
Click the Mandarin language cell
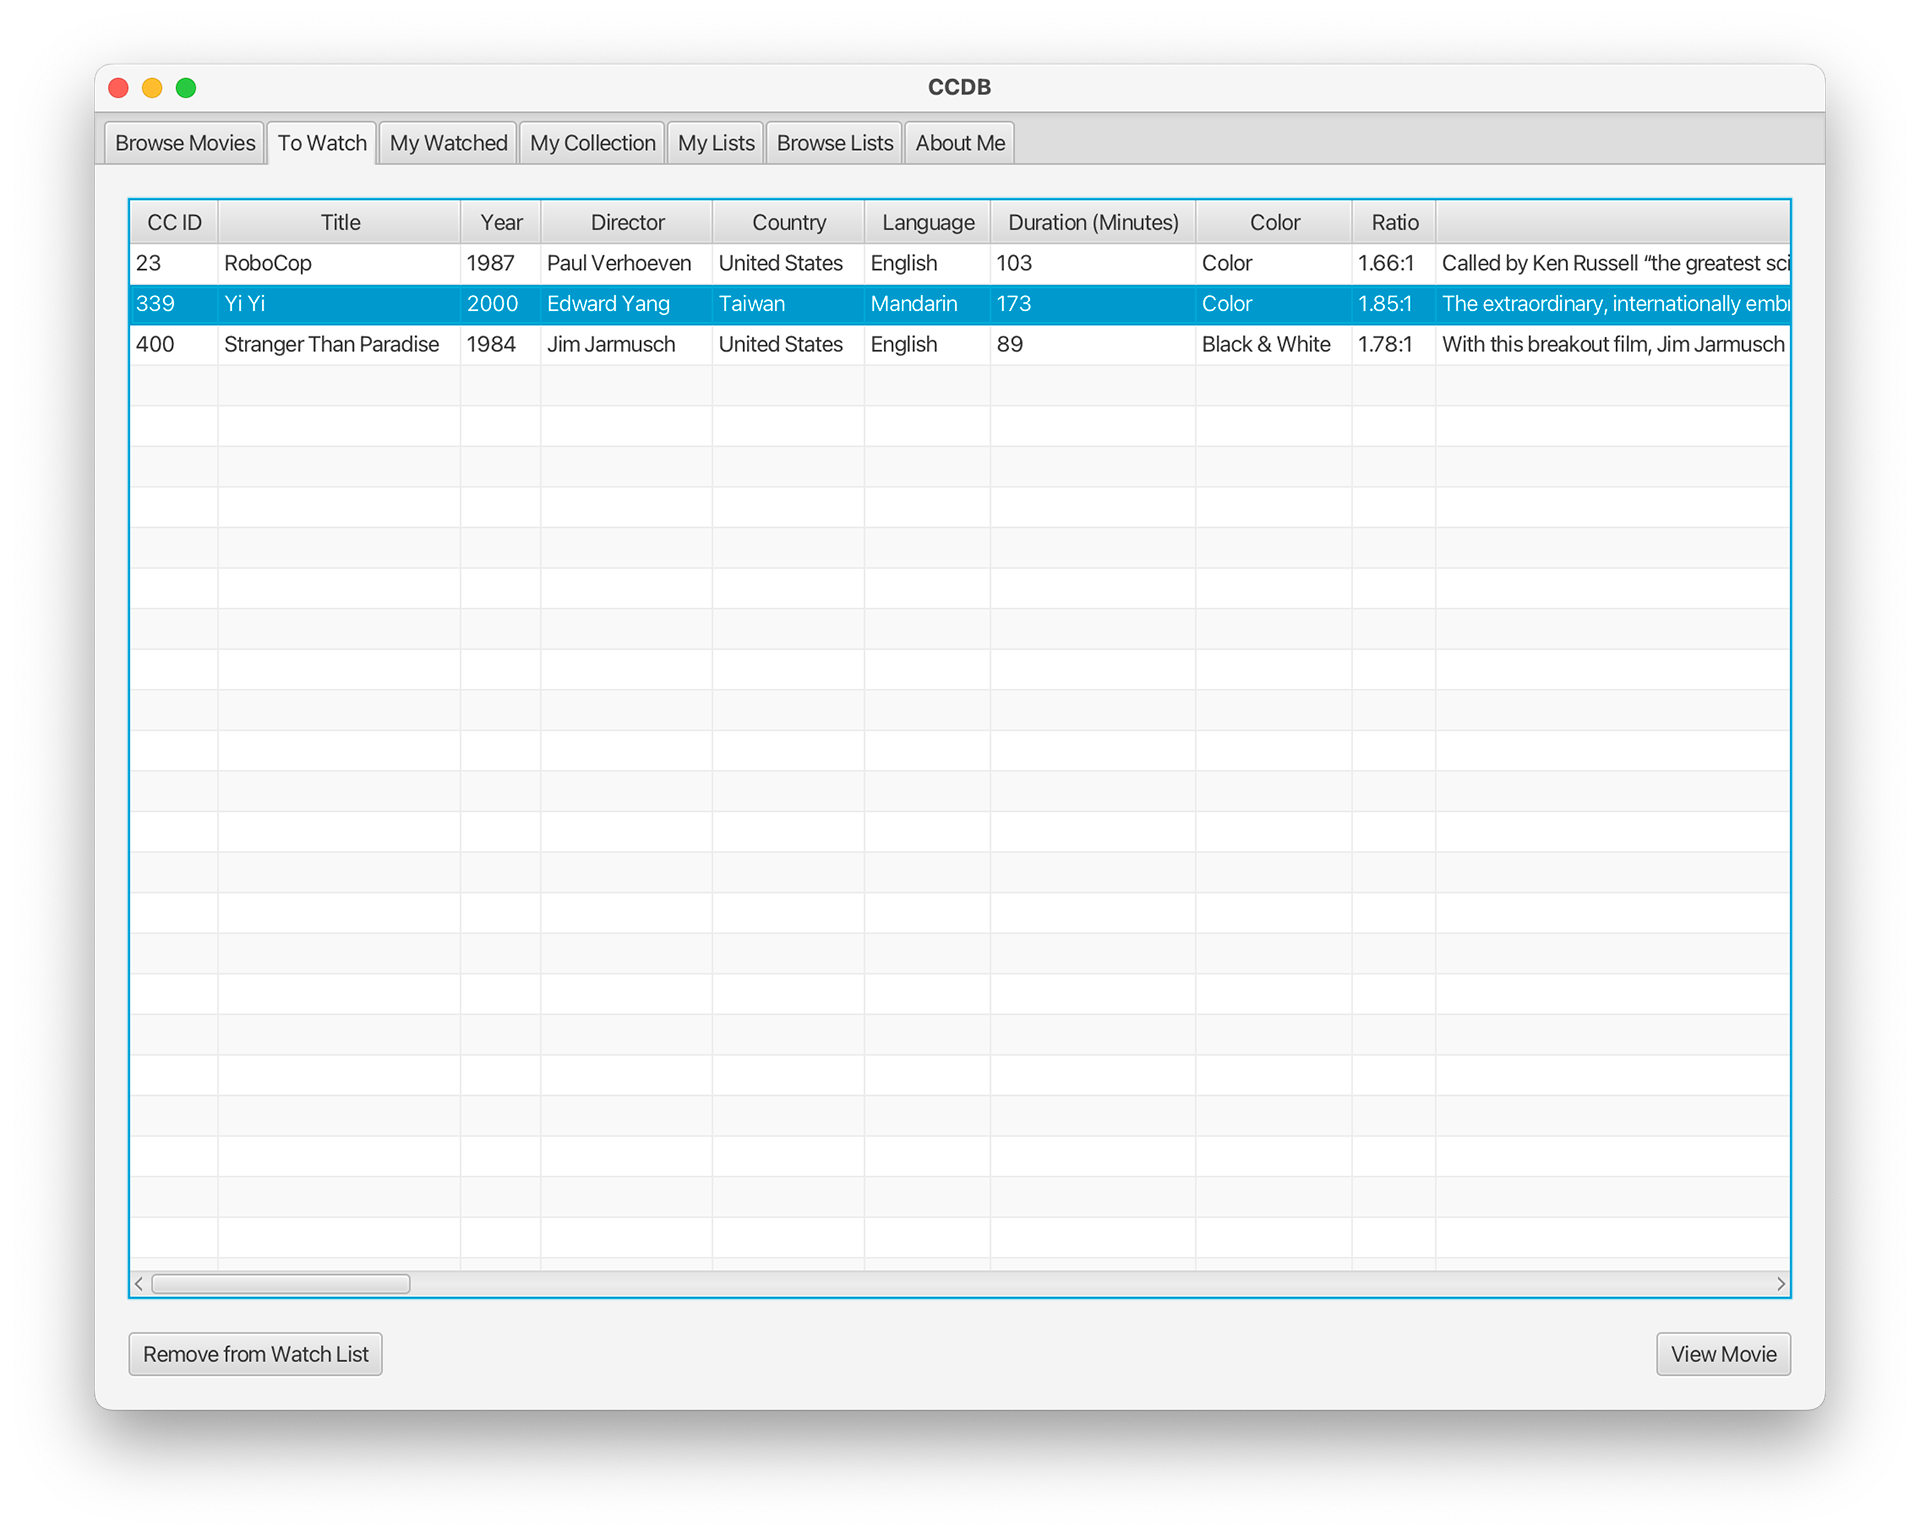928,304
